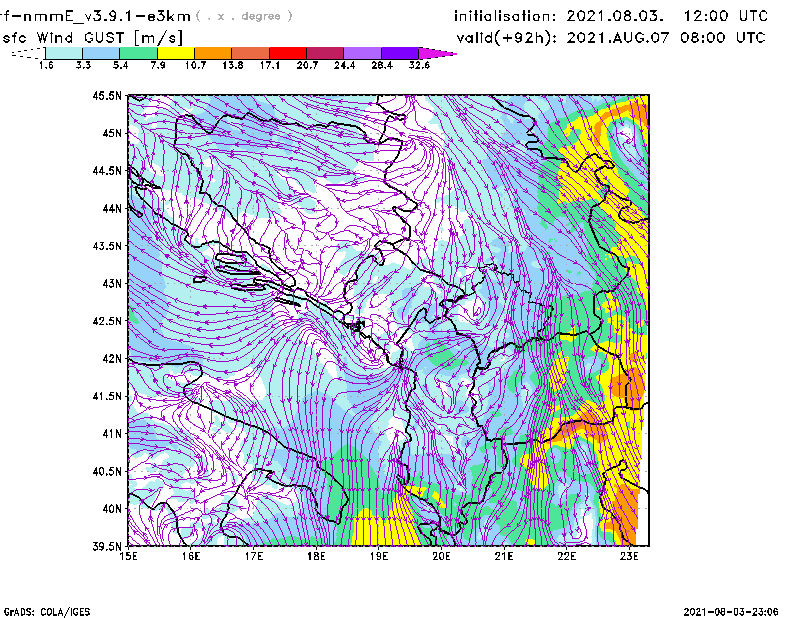Click the '2021-08-03-23:06' footer timestamp
This screenshot has height=618, width=800.
731,612
